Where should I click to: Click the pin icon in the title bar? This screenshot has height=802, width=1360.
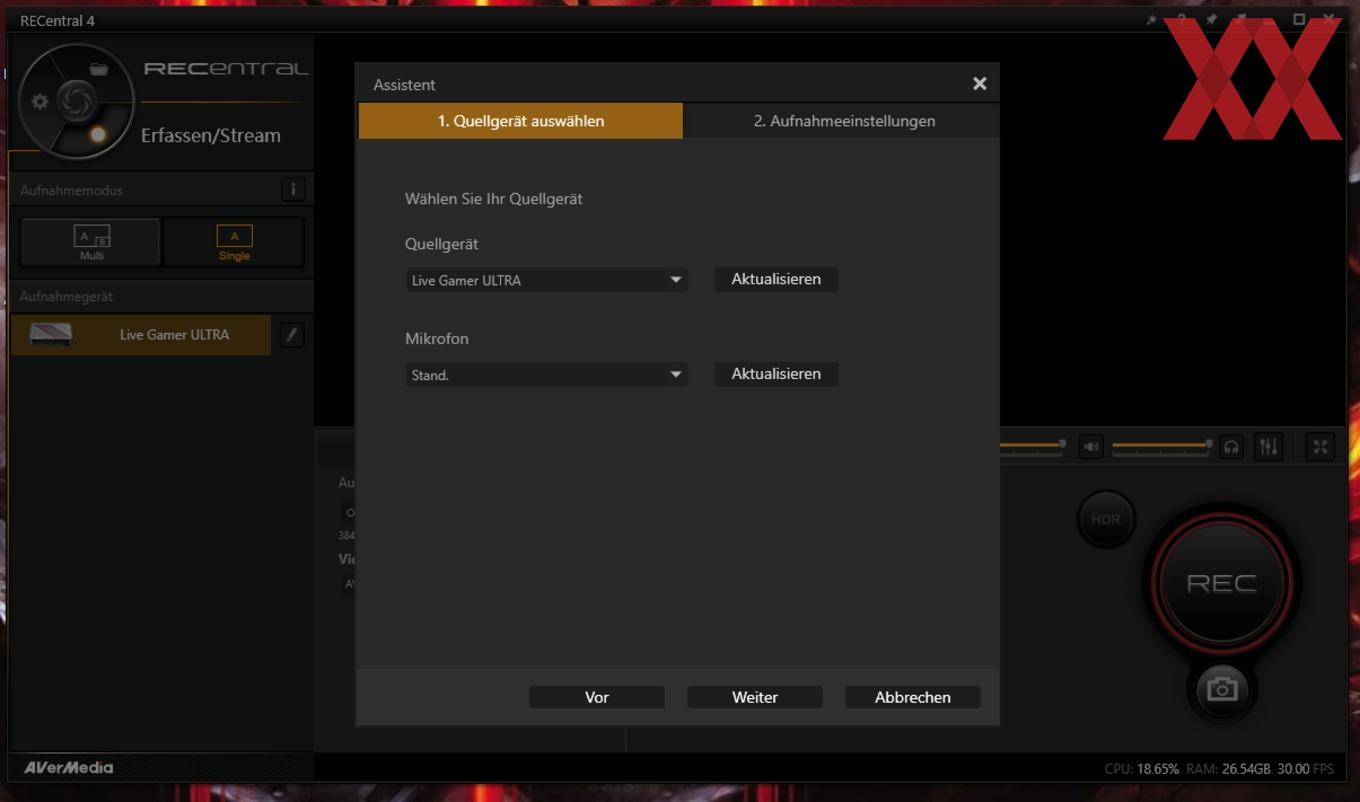[x=1211, y=20]
